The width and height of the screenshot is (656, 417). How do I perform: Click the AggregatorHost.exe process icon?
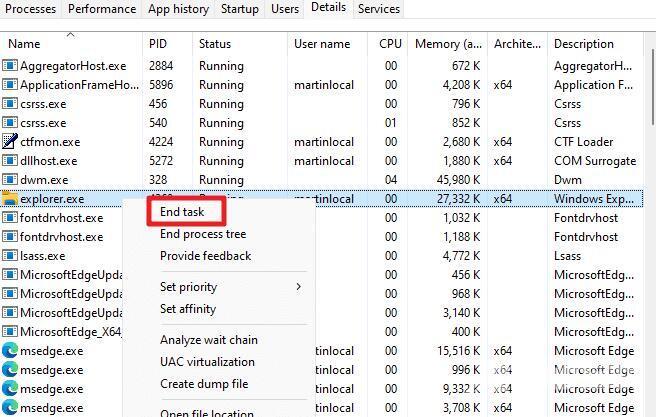tap(9, 66)
